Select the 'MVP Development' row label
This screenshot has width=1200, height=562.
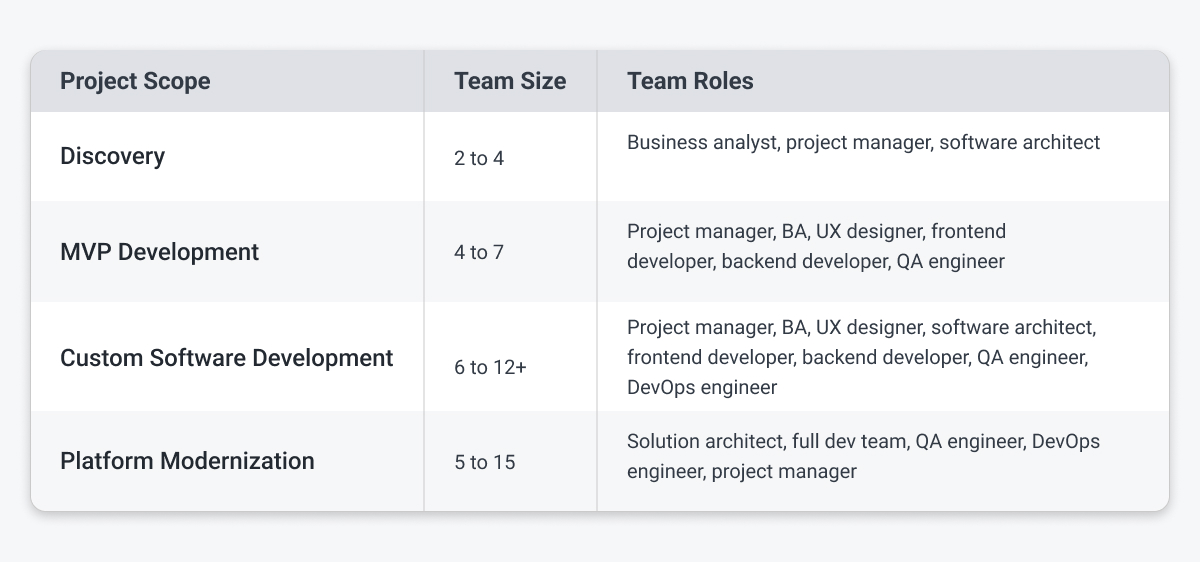[x=160, y=252]
